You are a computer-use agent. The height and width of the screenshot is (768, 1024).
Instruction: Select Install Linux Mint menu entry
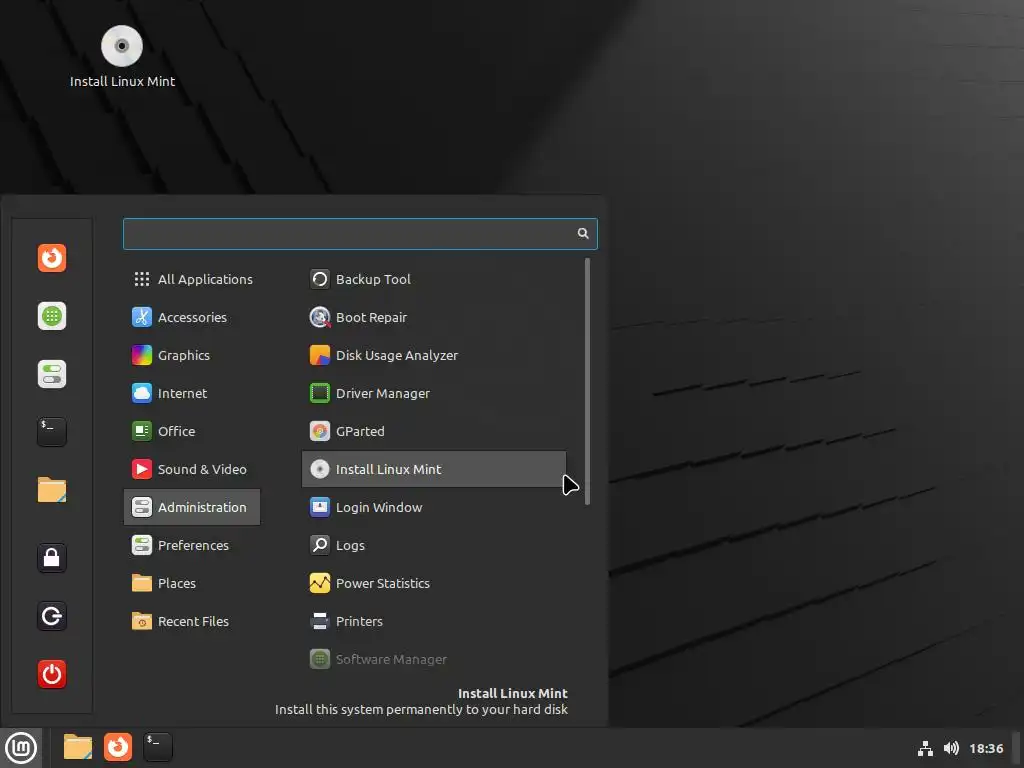pos(434,469)
